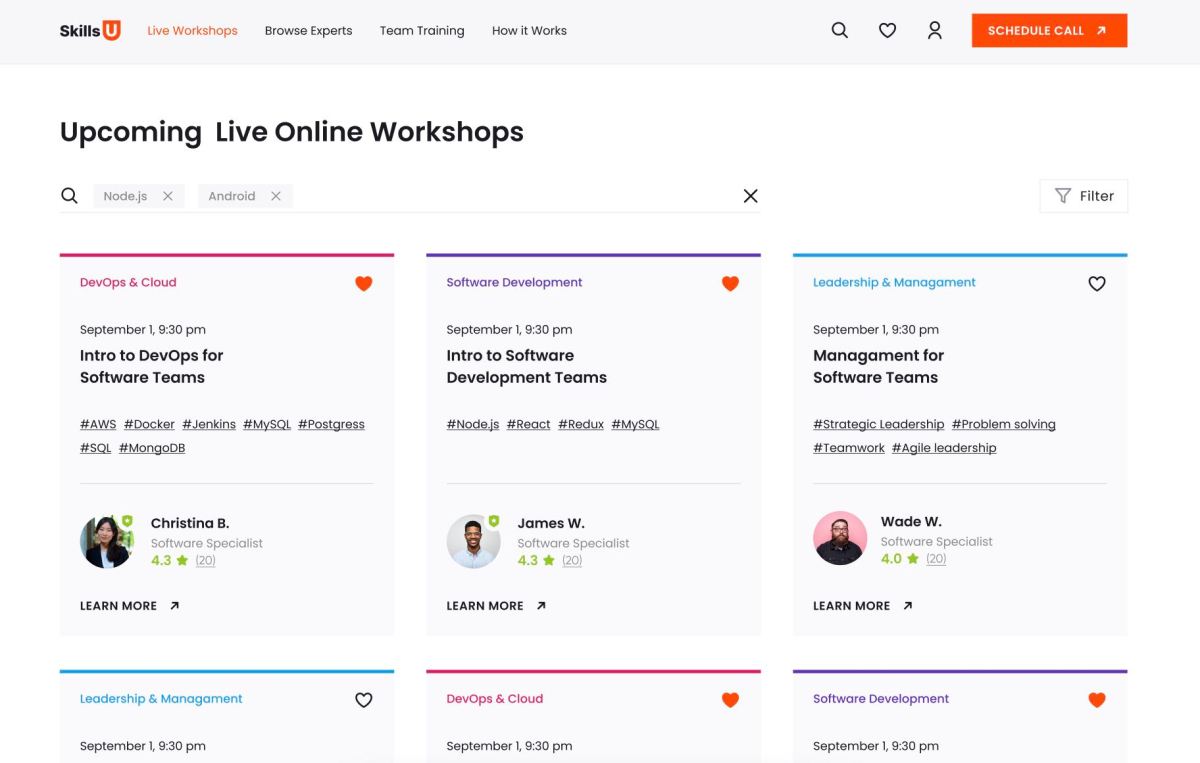
Task: View Wade W. rating reviews count
Action: 936,559
